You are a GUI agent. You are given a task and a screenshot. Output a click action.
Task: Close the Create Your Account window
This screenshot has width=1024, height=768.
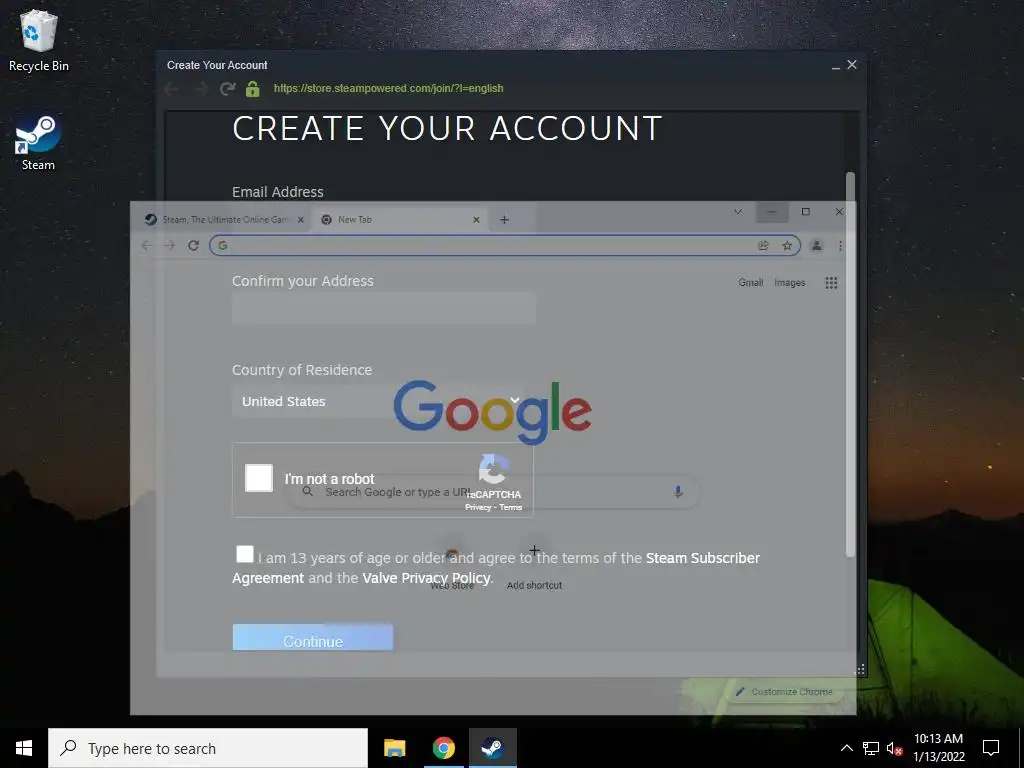click(x=852, y=65)
